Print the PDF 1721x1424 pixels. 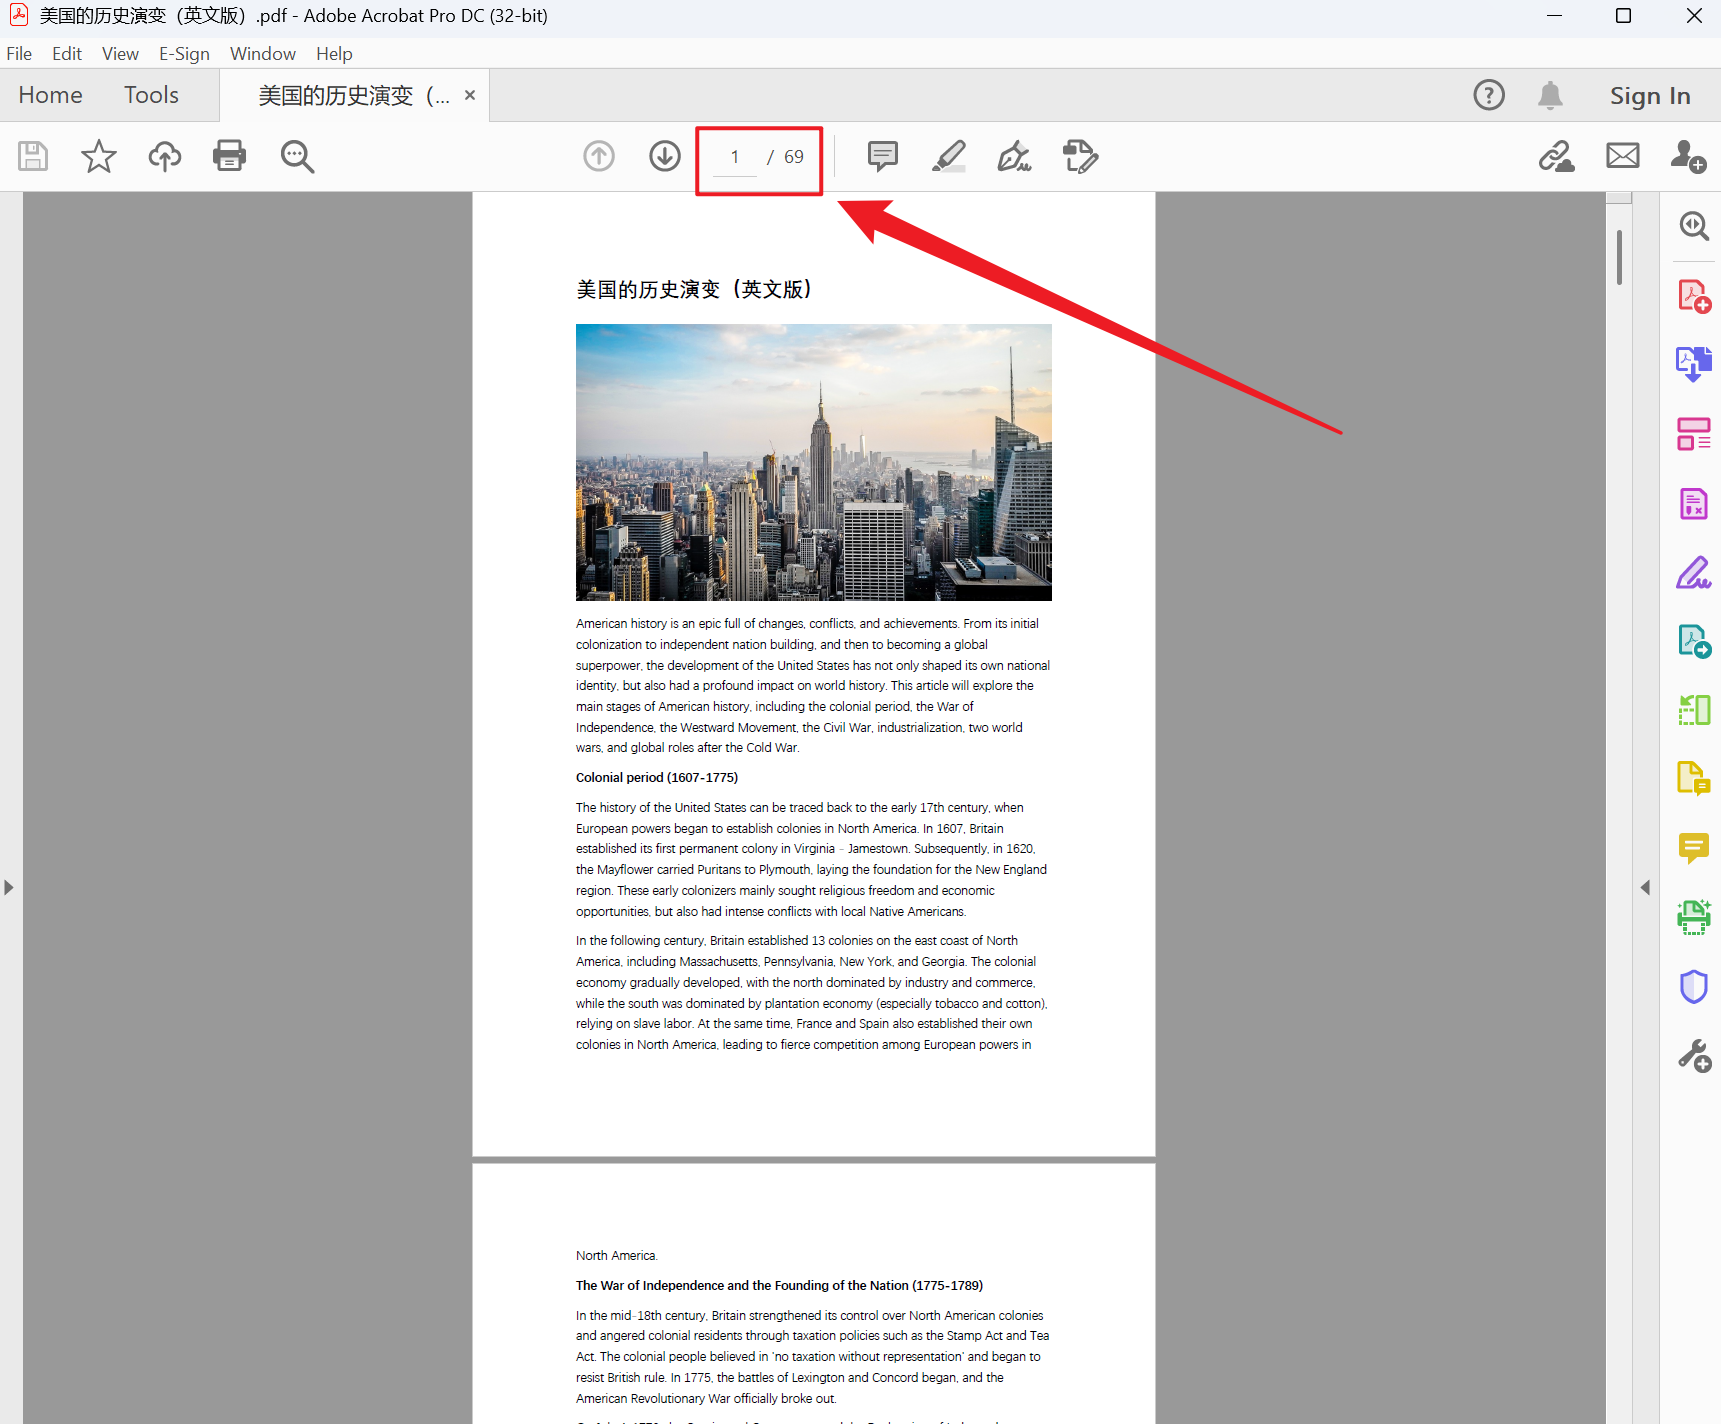229,156
